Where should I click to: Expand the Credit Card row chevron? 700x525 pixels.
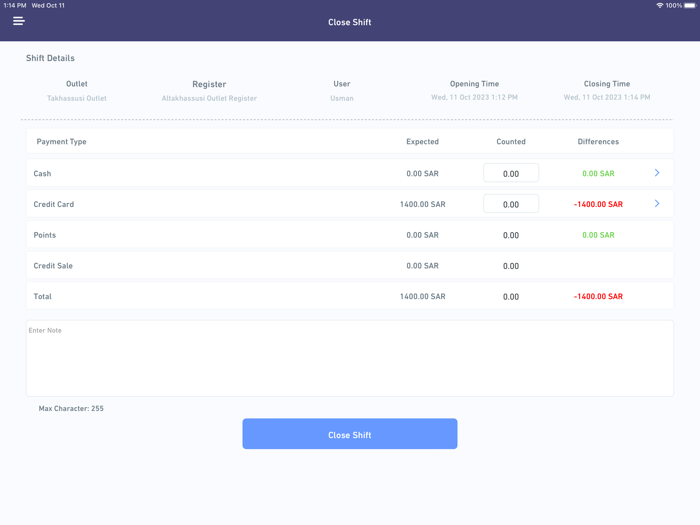[x=657, y=204]
